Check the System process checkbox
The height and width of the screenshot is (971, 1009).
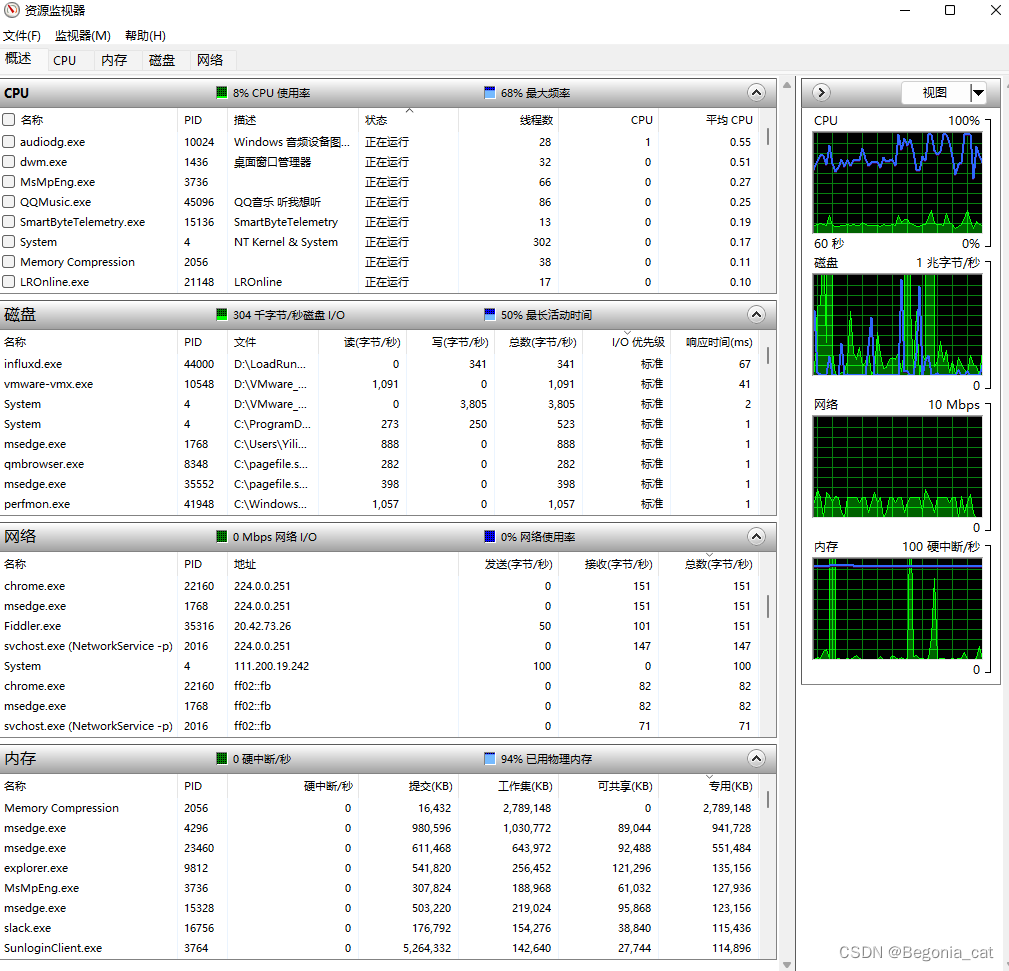(10, 242)
